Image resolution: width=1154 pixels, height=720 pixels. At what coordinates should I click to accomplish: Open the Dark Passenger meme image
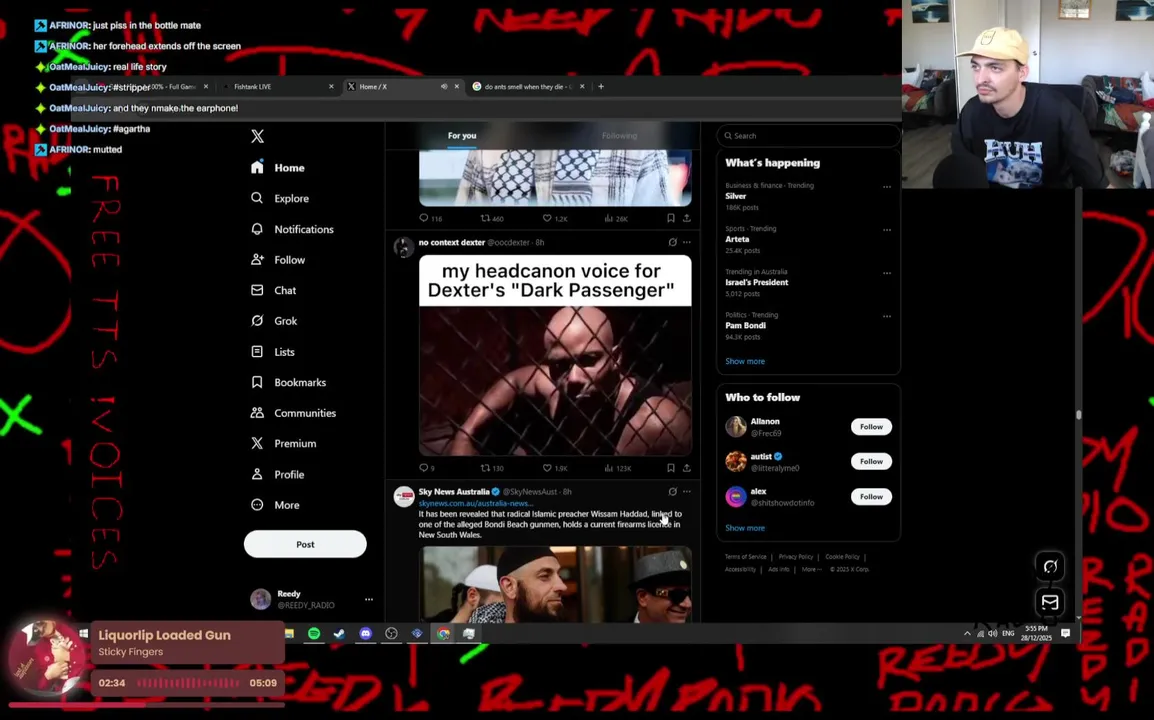pos(555,356)
